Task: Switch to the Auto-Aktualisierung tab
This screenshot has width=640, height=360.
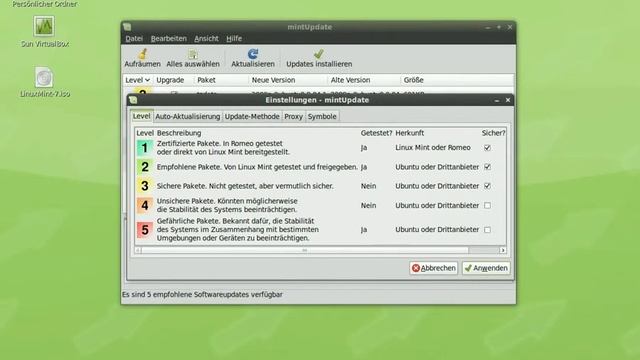Action: (x=188, y=116)
